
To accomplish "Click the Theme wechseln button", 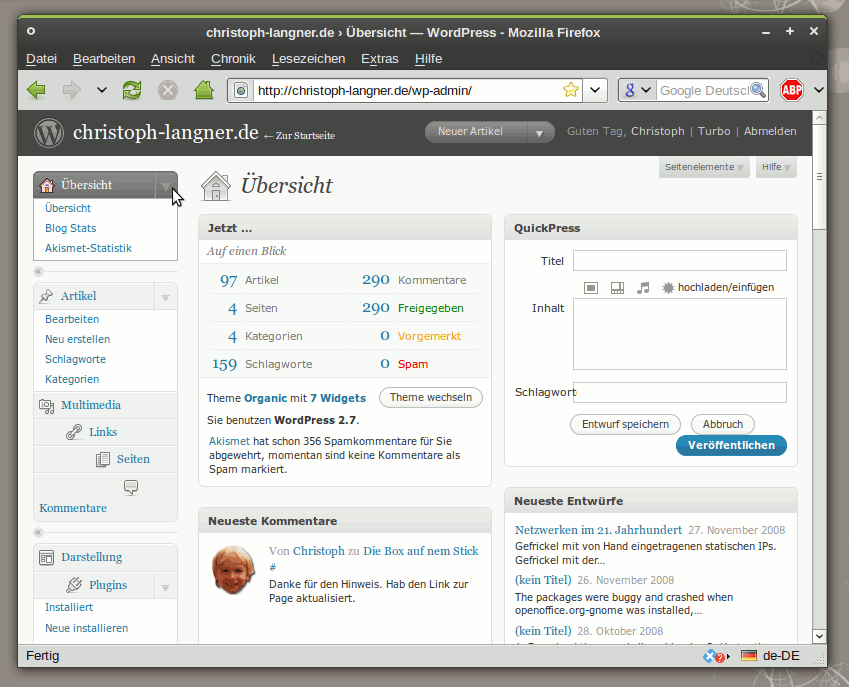I will click(430, 397).
